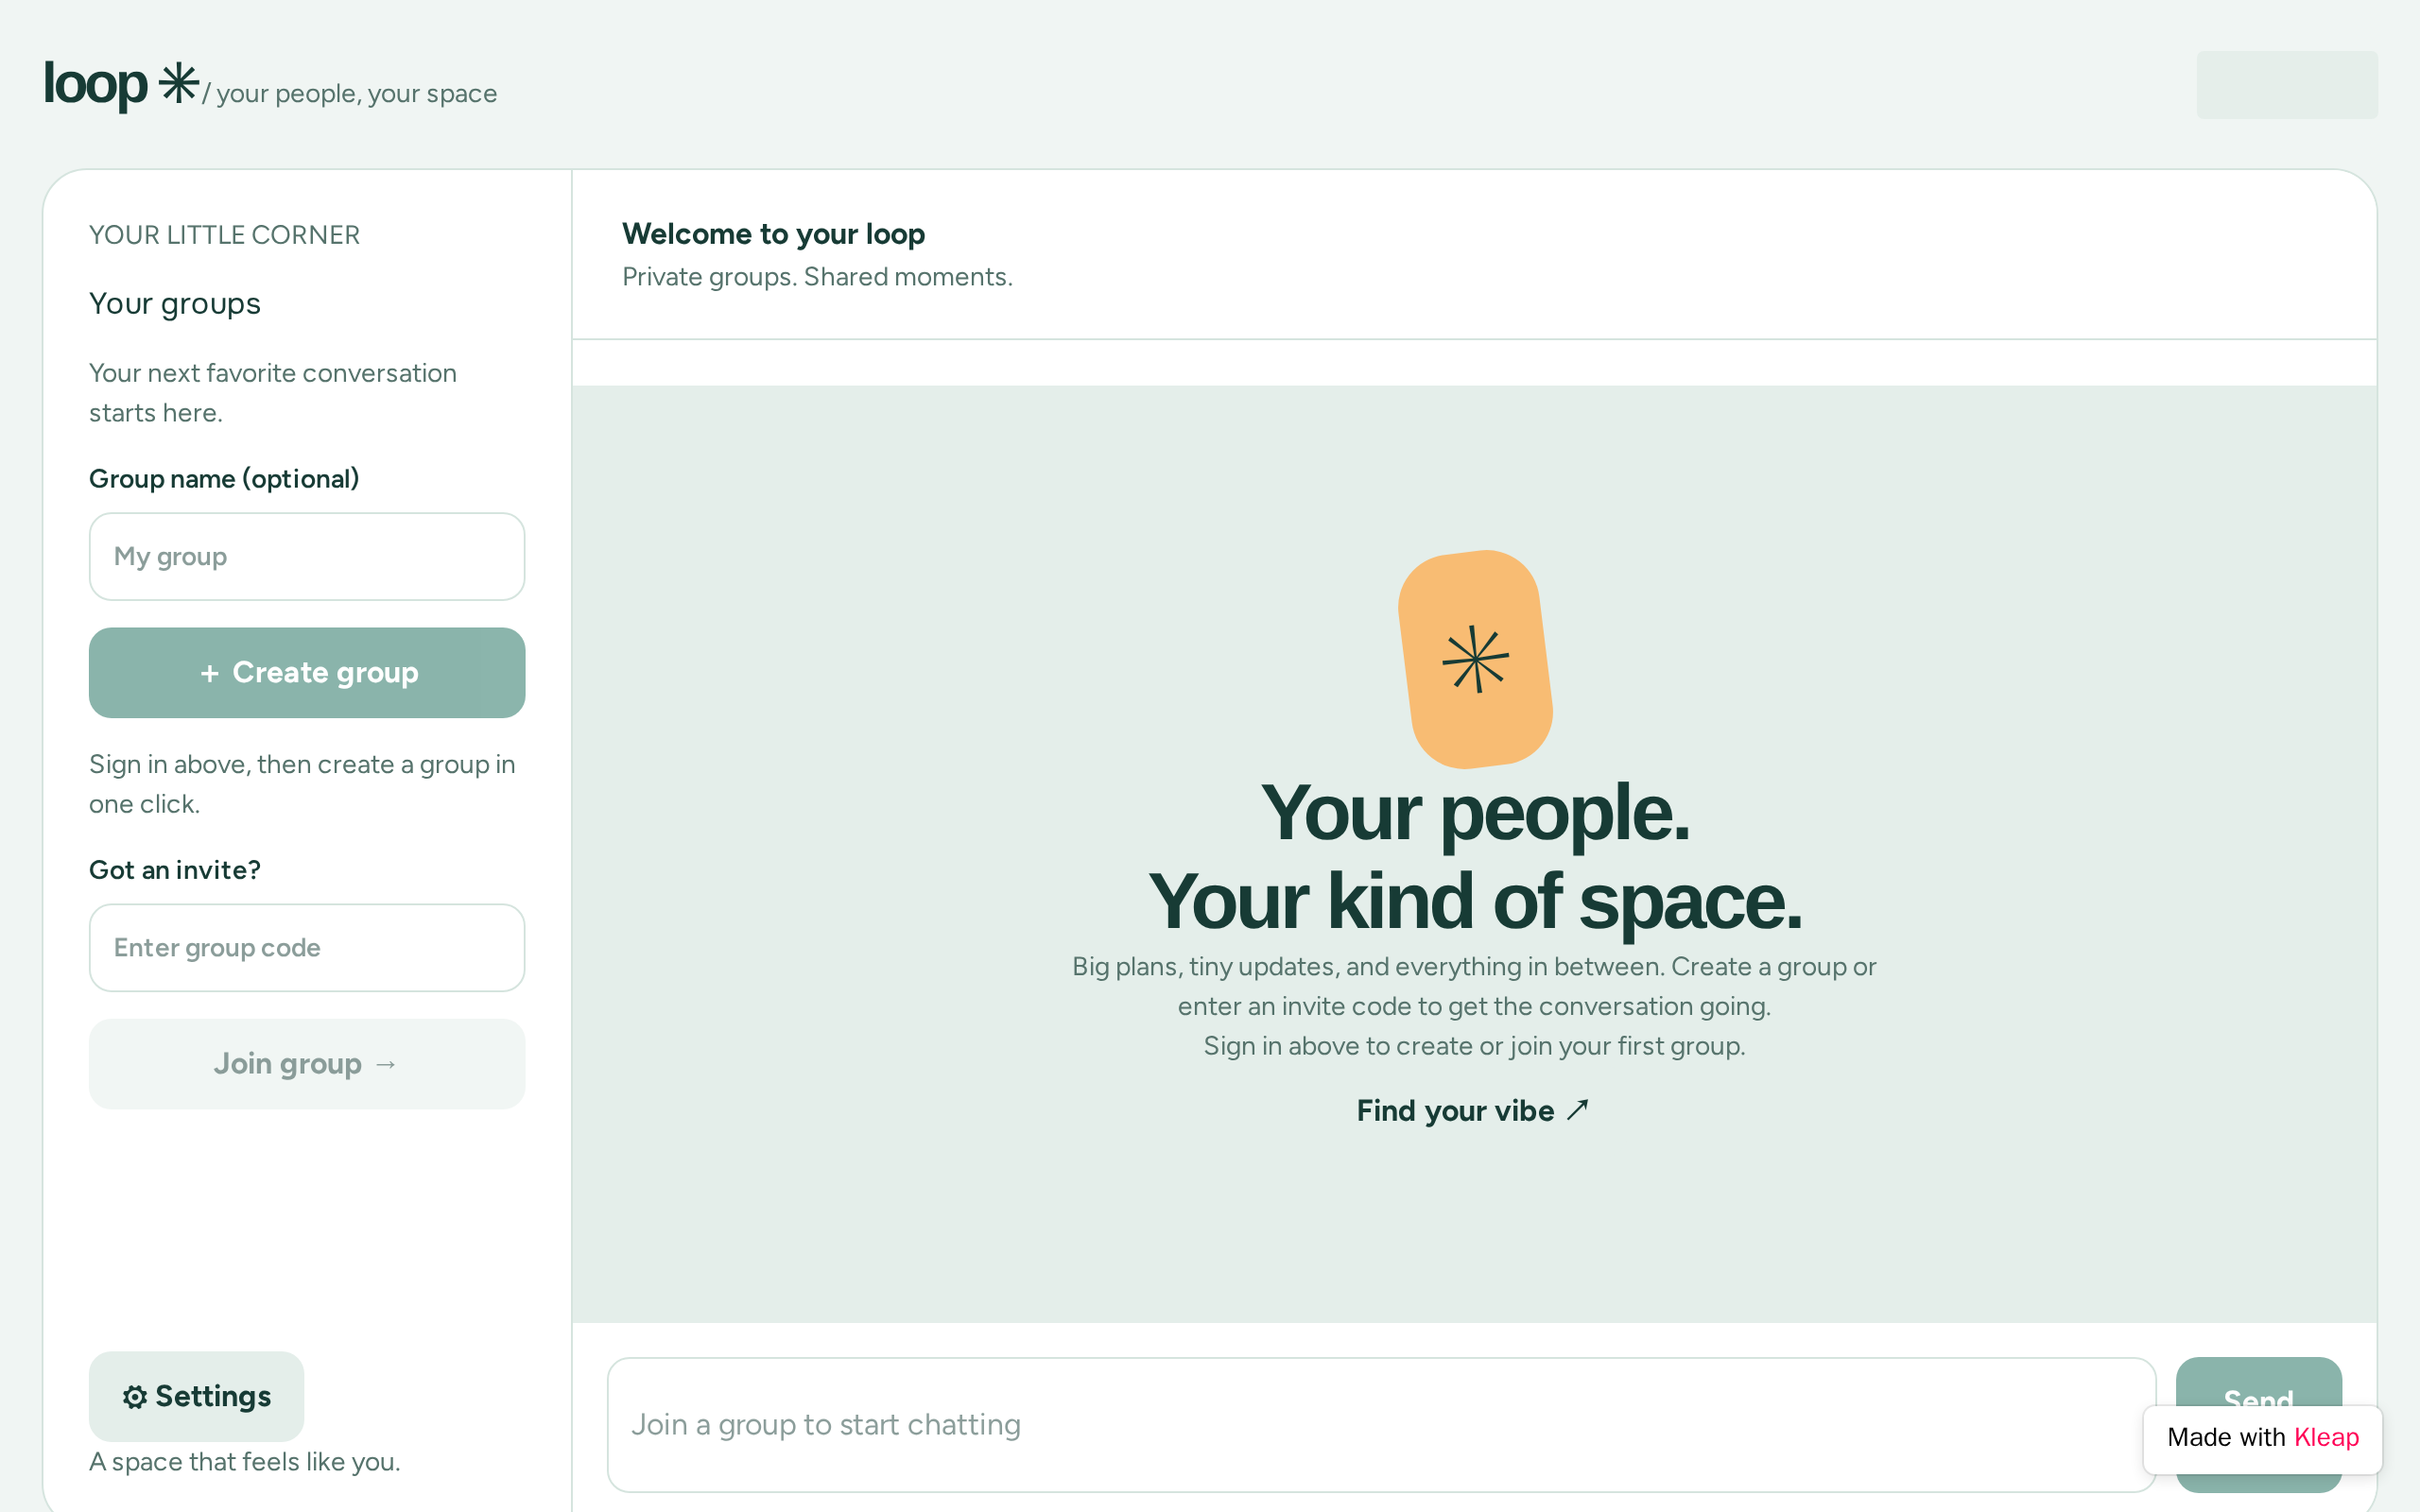Click 'Sign in above, then create a group' hint
Image resolution: width=2420 pixels, height=1512 pixels.
(x=302, y=783)
